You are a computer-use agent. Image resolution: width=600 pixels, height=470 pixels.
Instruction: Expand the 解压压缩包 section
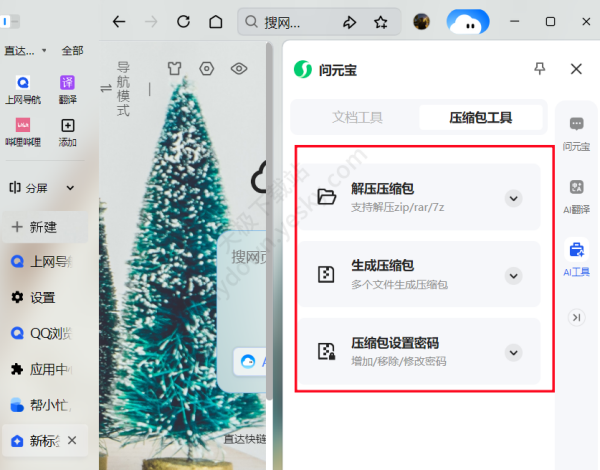point(513,198)
